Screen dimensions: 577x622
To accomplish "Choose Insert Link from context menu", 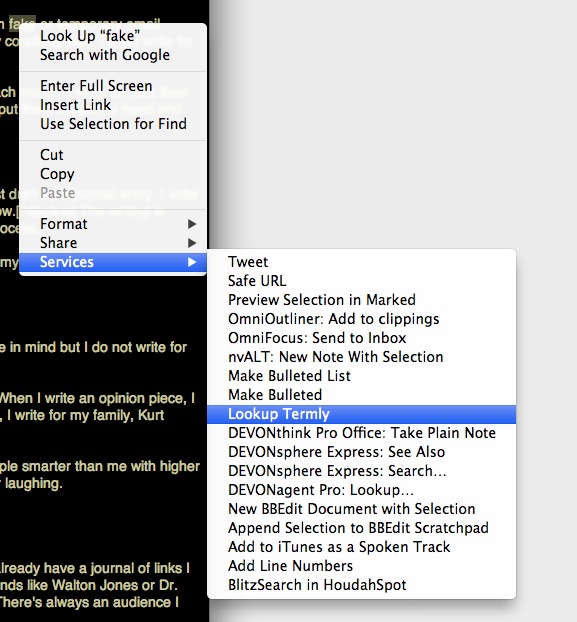I will 113,105.
